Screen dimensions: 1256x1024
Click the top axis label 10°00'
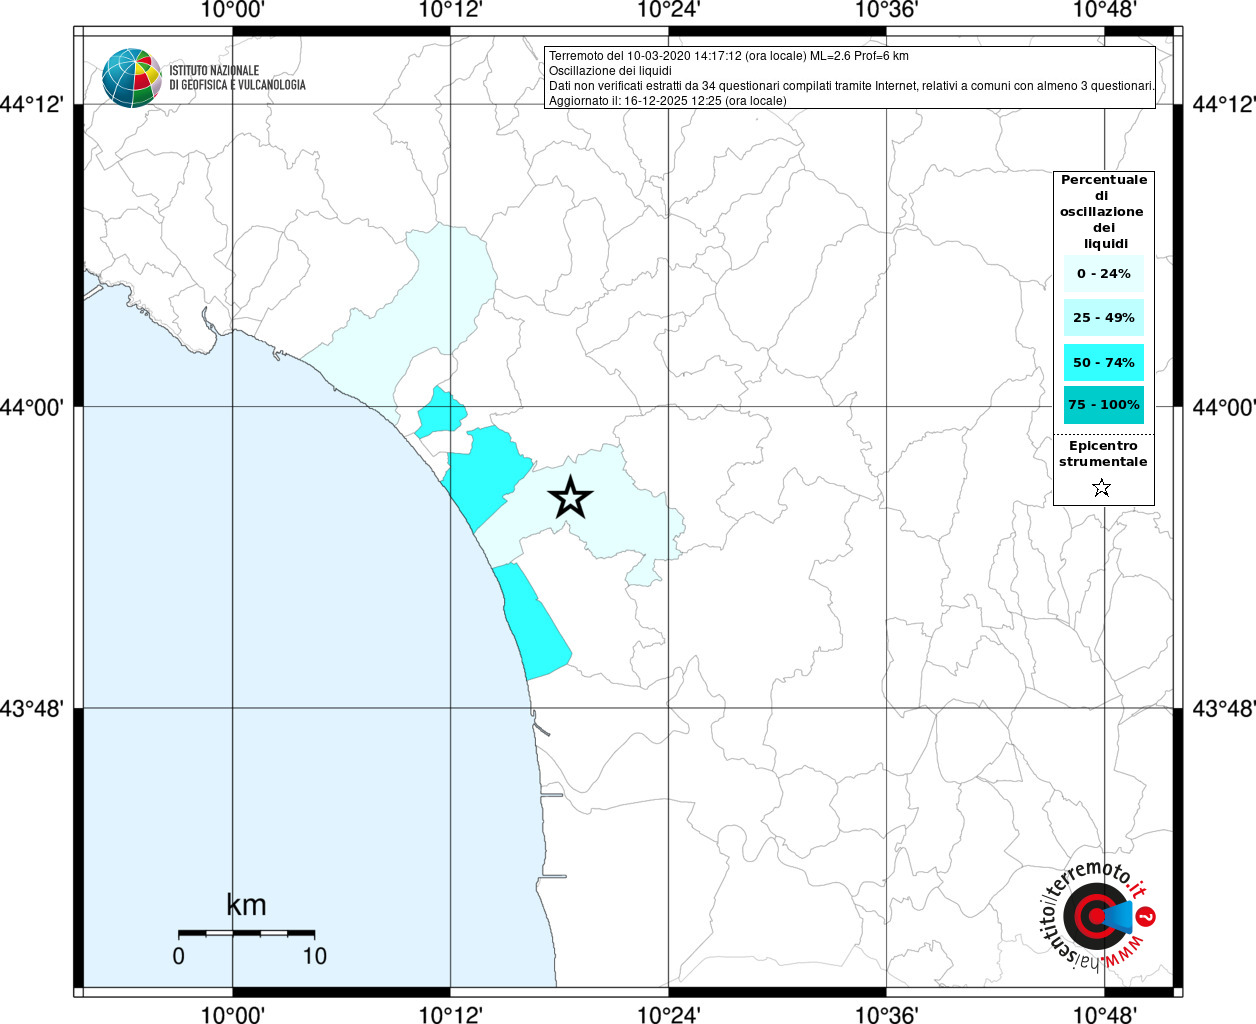coord(232,10)
